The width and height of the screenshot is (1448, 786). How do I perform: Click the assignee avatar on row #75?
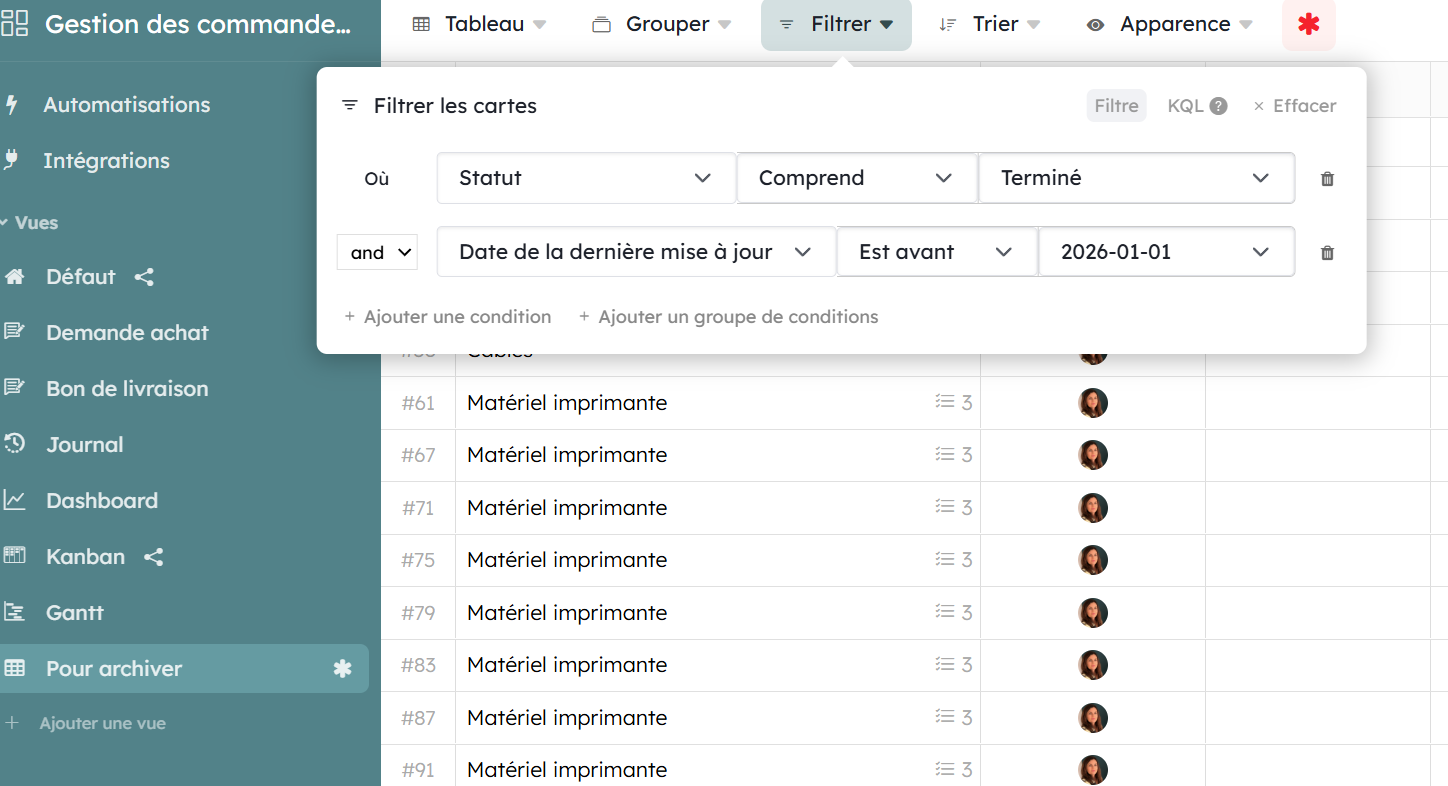(x=1092, y=560)
